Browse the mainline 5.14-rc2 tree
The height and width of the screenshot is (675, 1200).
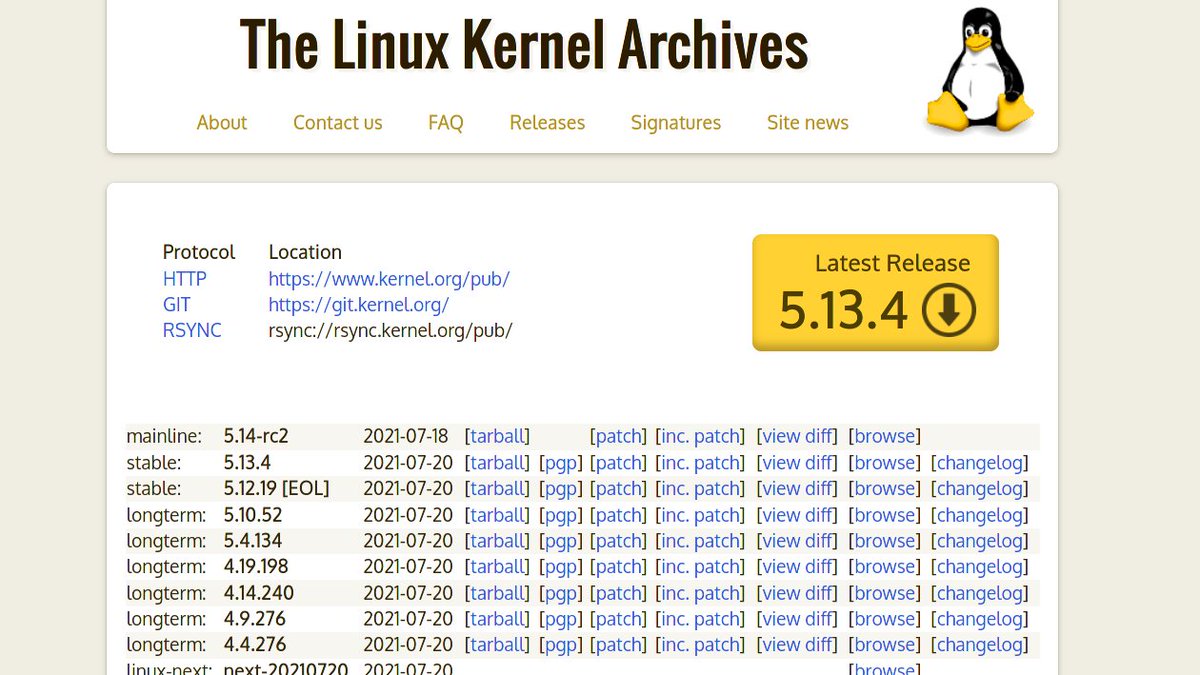tap(885, 437)
